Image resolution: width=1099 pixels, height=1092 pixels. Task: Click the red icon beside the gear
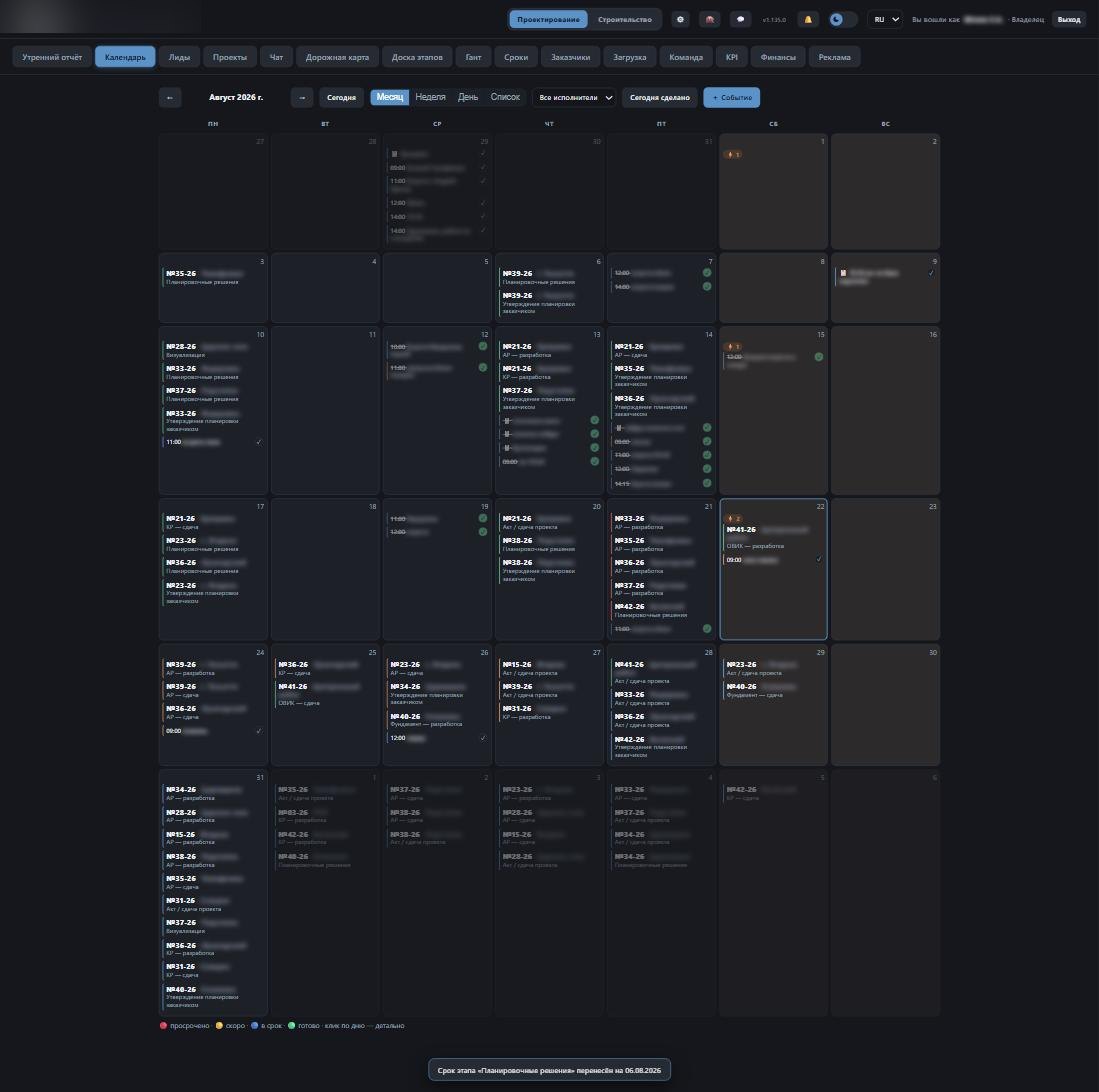pos(710,20)
